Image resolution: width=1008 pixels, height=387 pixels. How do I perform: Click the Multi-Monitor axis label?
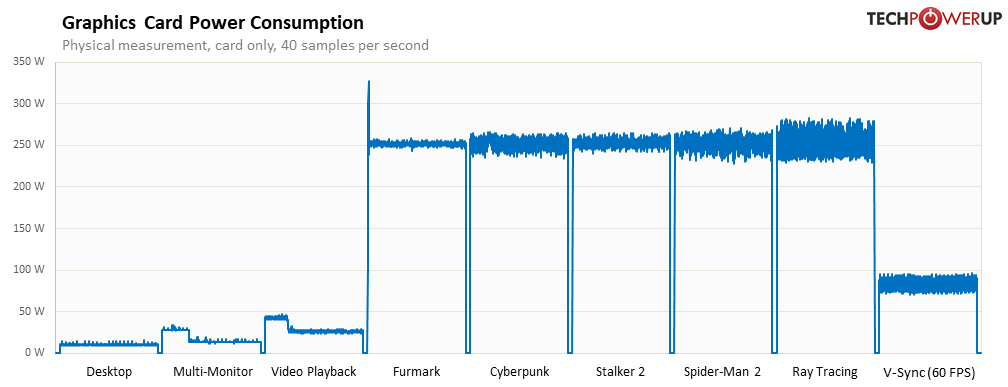(x=213, y=372)
